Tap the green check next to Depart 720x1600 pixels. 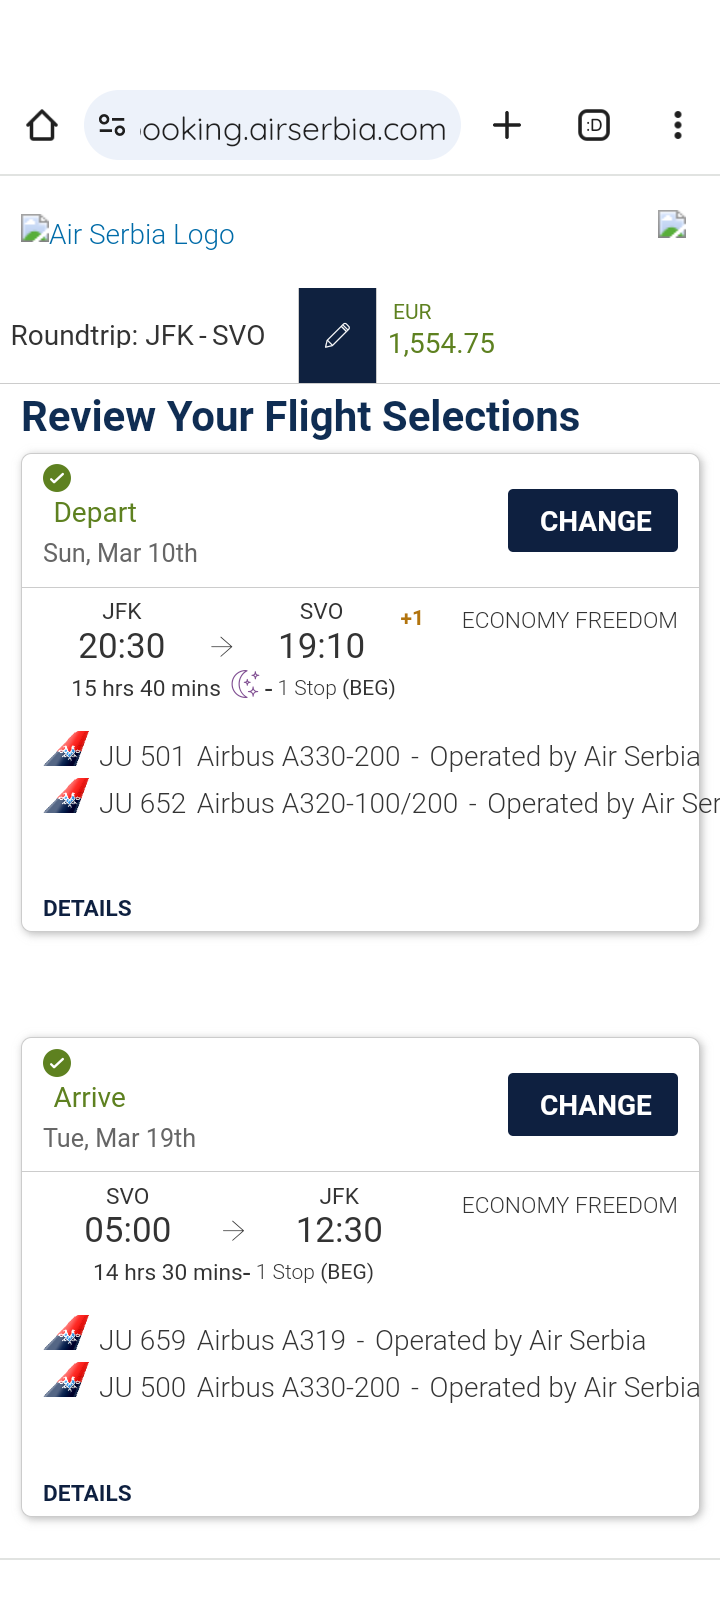[x=57, y=478]
